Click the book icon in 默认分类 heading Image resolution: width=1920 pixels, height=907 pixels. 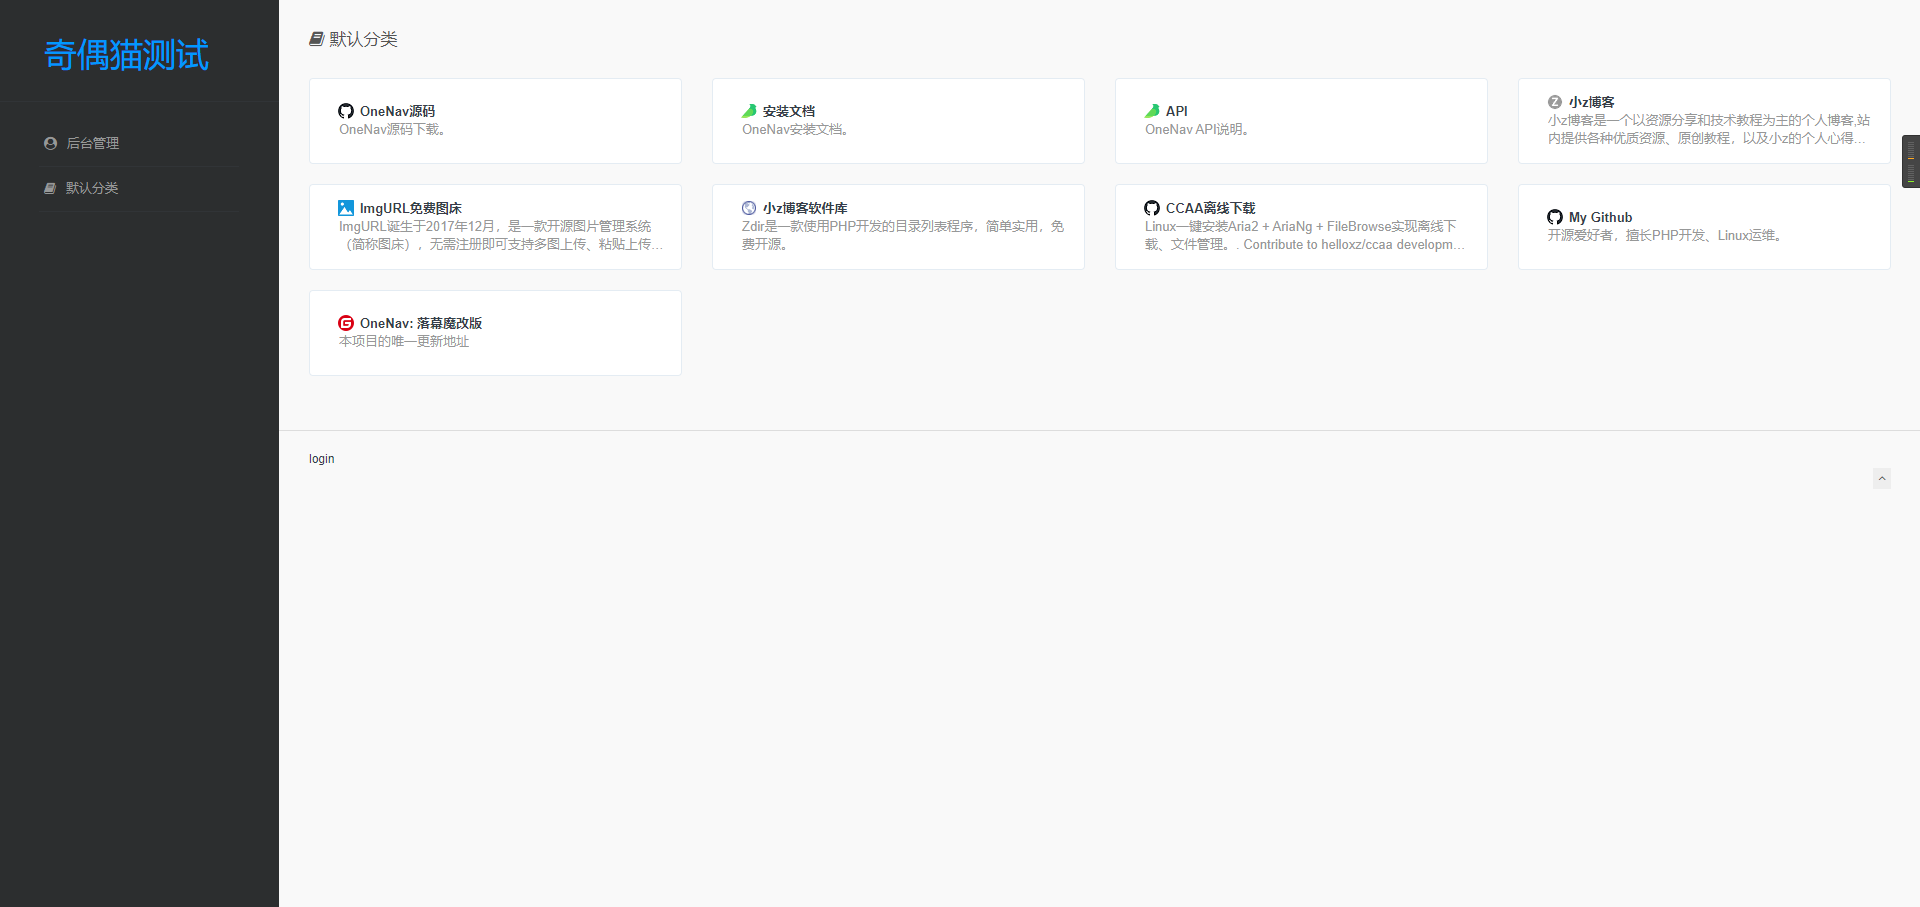pyautogui.click(x=316, y=39)
